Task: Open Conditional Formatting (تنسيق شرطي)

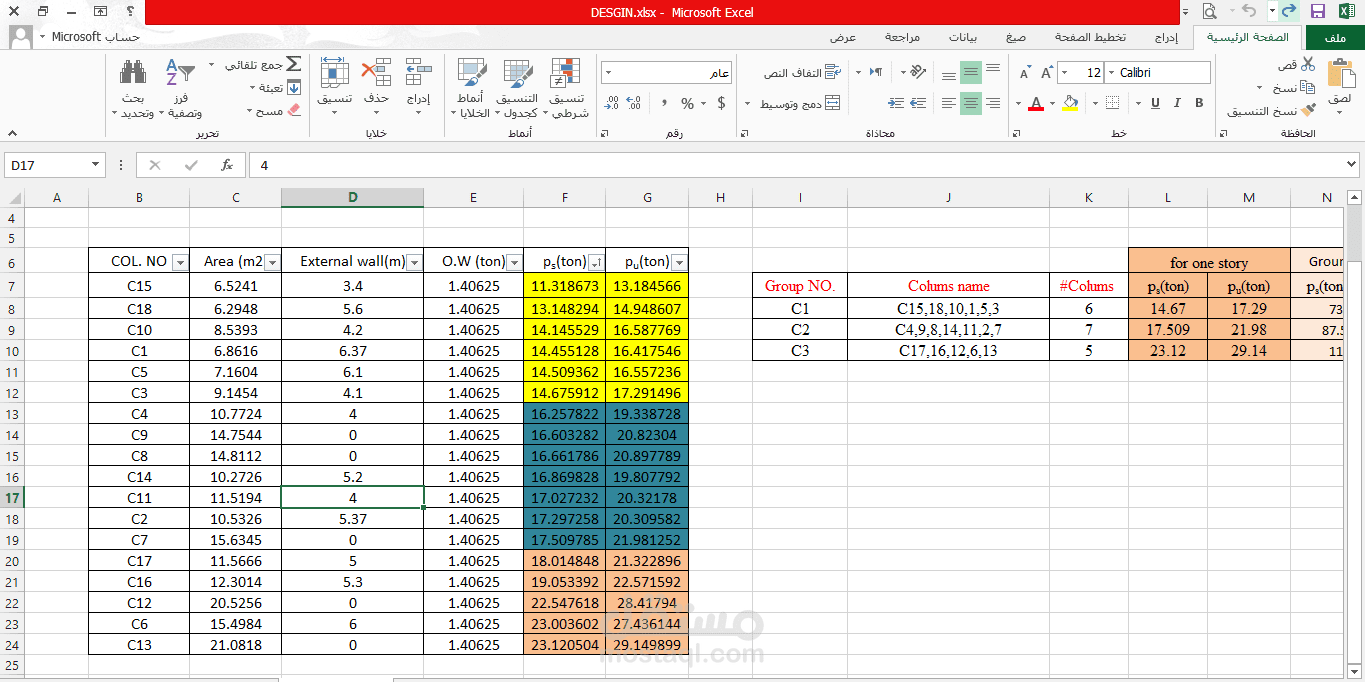Action: click(x=567, y=88)
